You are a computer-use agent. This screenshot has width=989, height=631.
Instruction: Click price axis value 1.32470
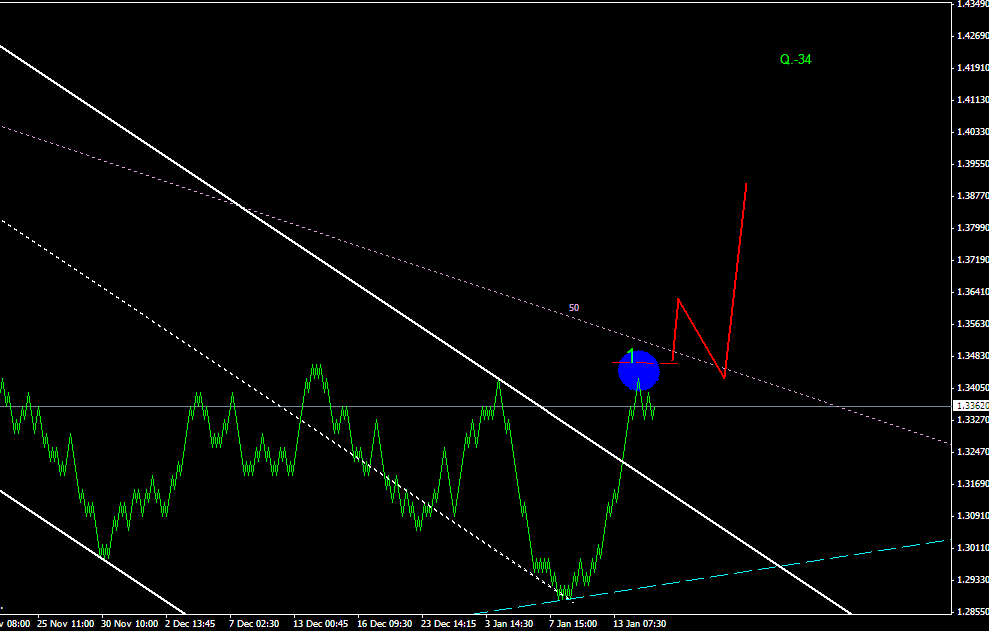[x=972, y=452]
